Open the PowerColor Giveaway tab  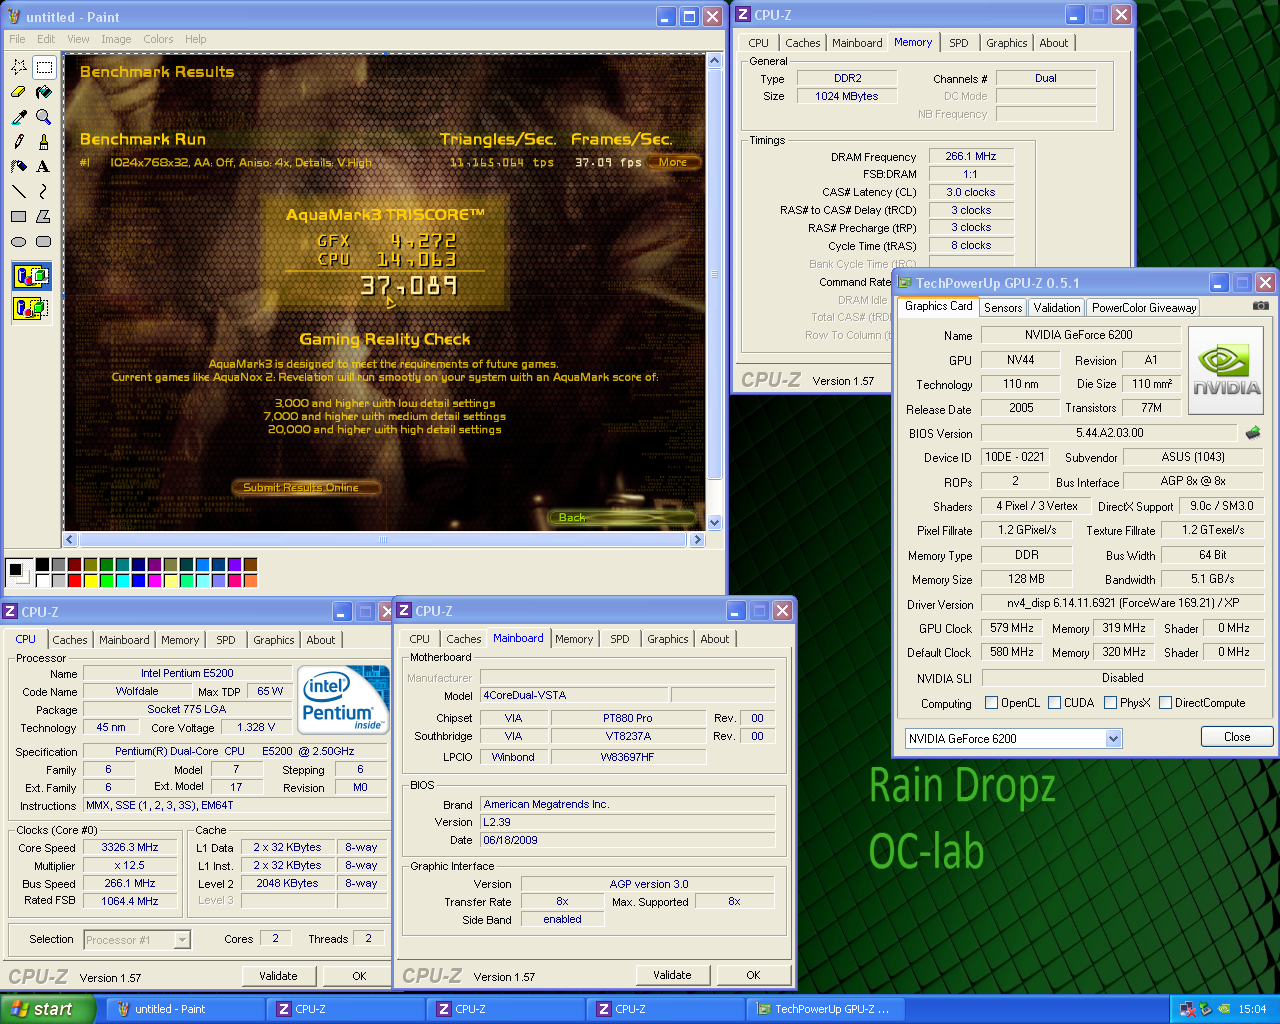1144,308
